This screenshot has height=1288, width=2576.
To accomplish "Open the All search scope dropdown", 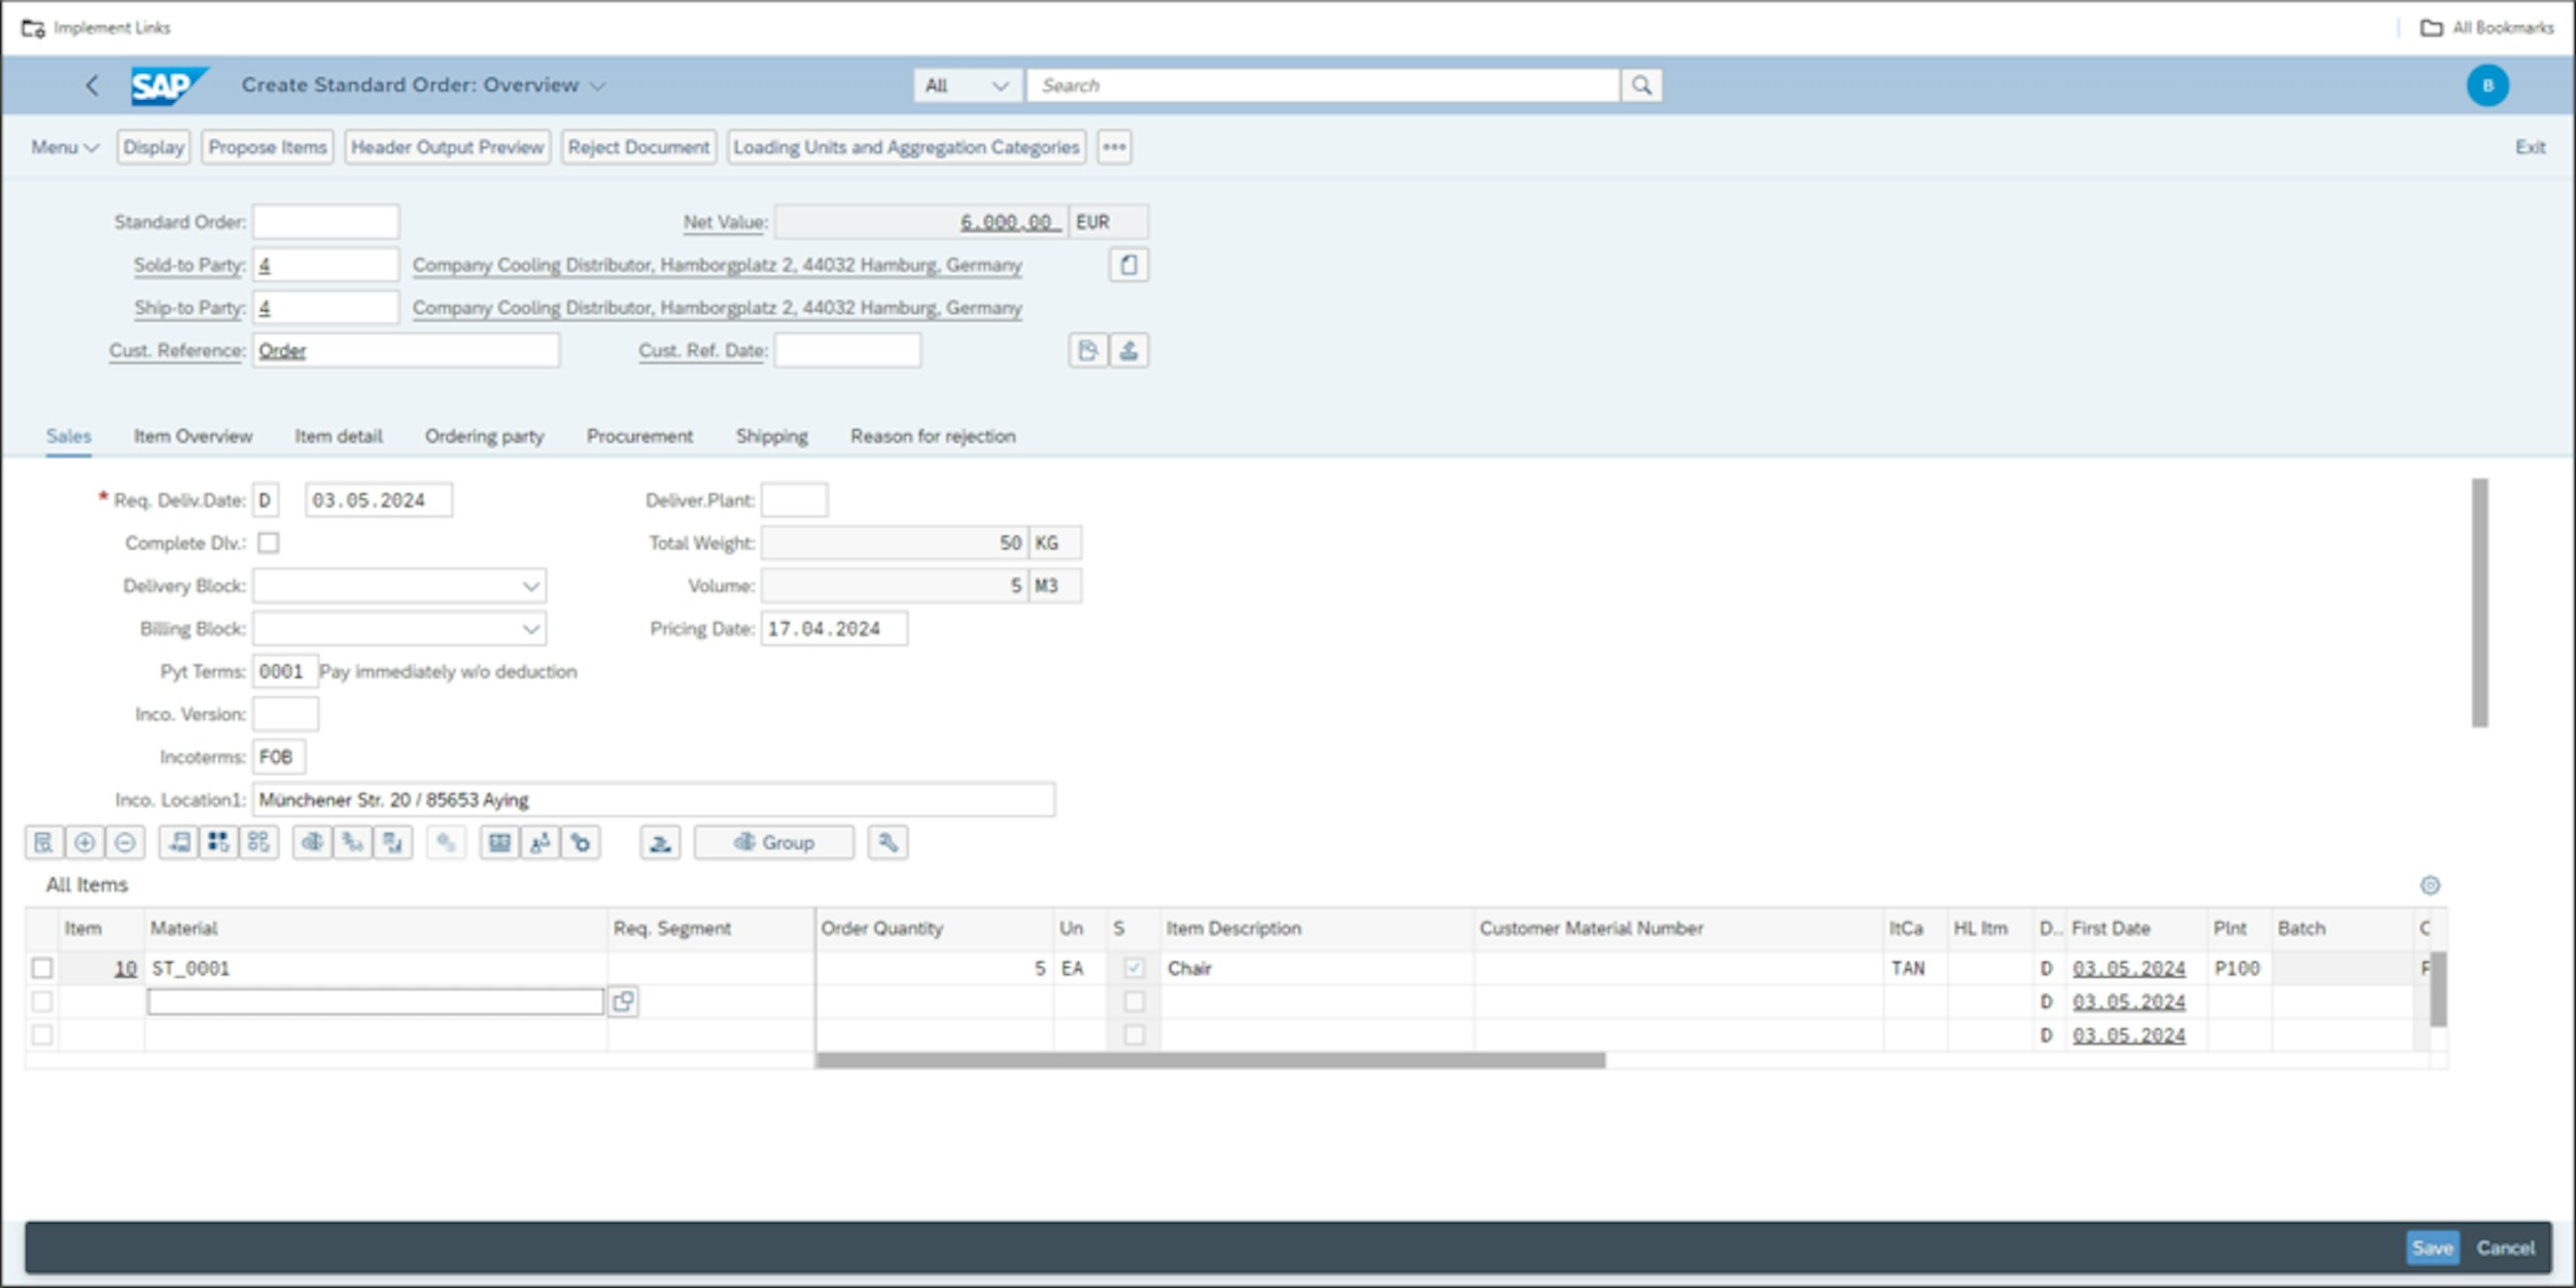I will [967, 85].
